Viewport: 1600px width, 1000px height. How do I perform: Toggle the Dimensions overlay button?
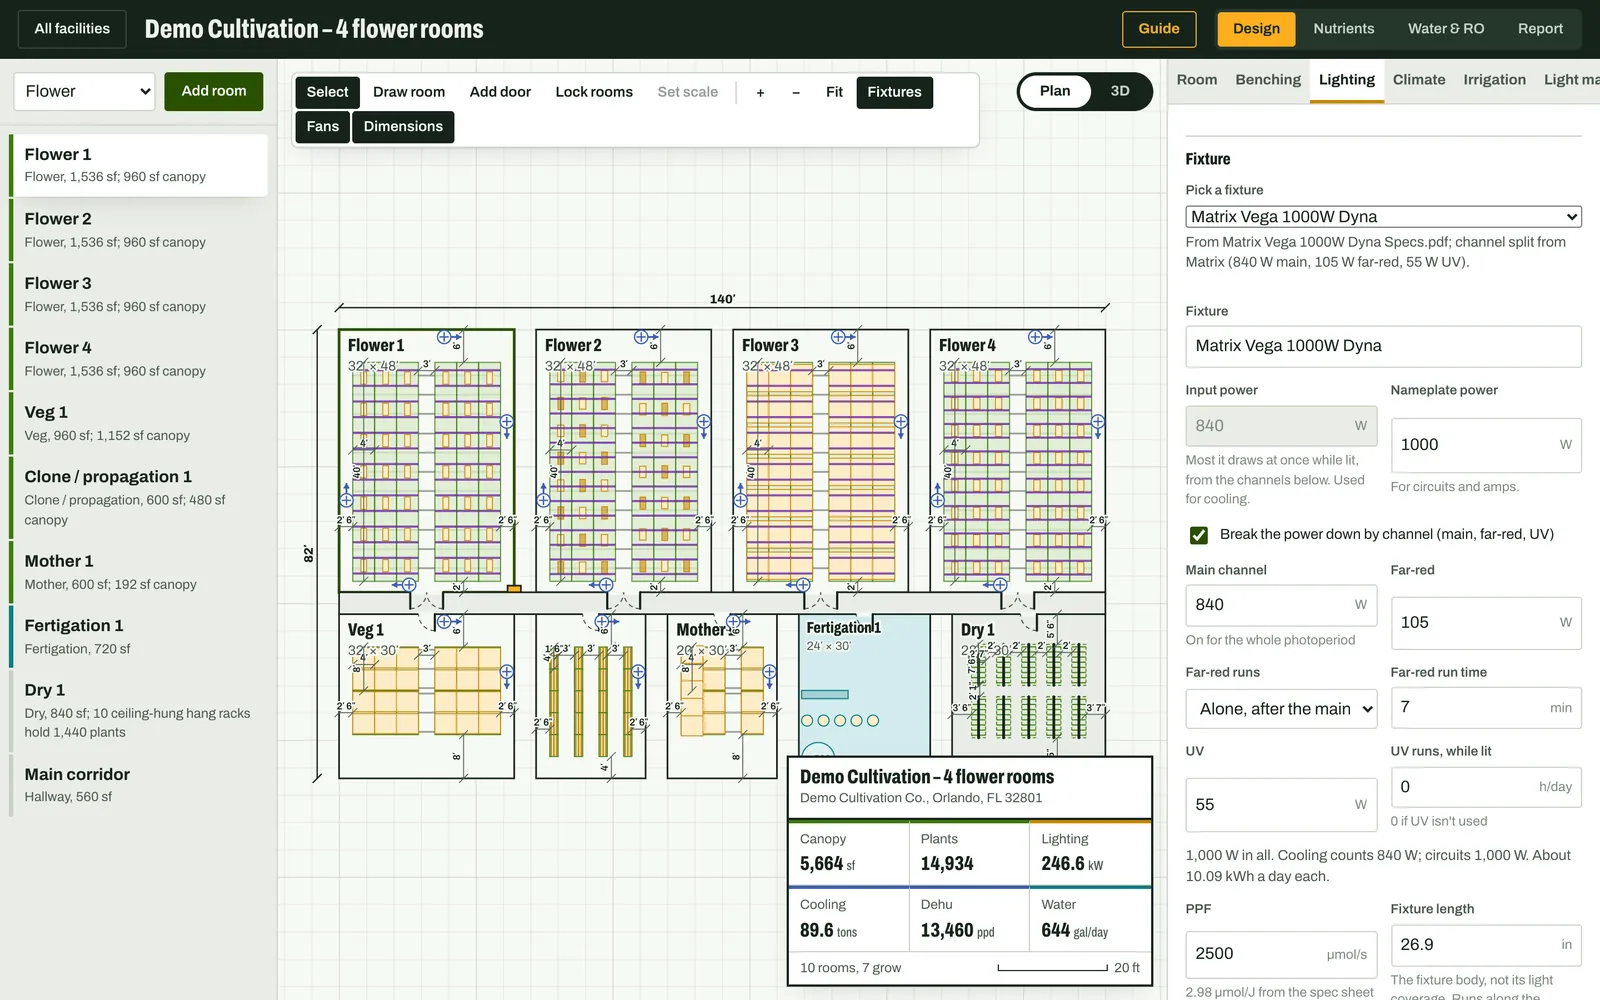(403, 127)
